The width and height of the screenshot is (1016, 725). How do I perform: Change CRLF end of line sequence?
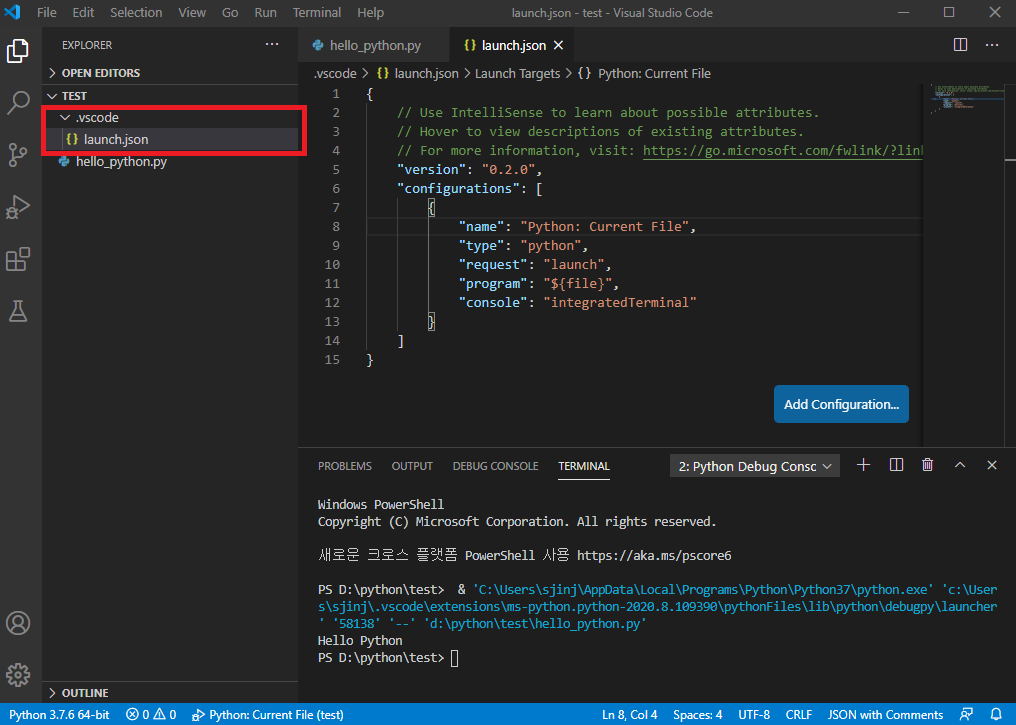798,714
